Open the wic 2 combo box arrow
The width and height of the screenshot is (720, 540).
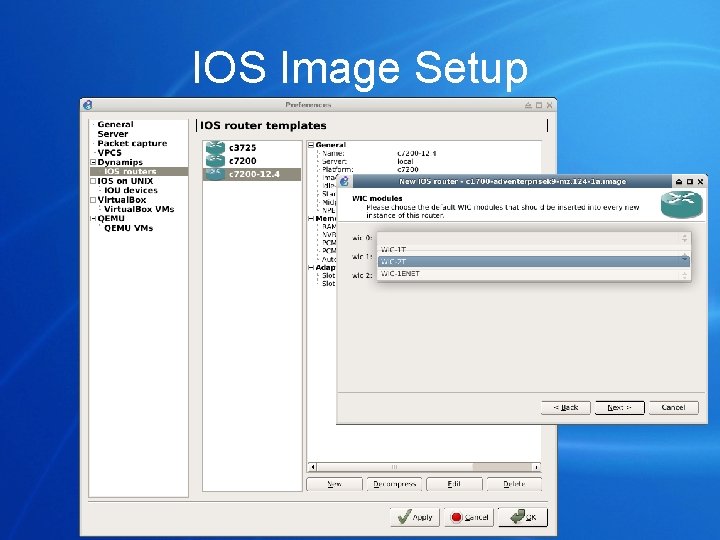(x=684, y=275)
